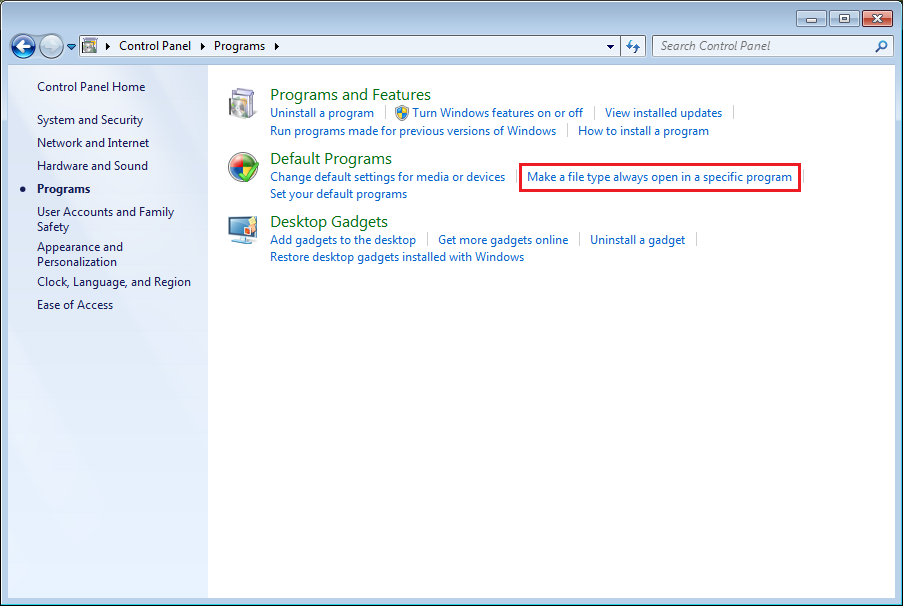This screenshot has width=903, height=606.
Task: Click the Default Programs icon
Action: pyautogui.click(x=243, y=168)
